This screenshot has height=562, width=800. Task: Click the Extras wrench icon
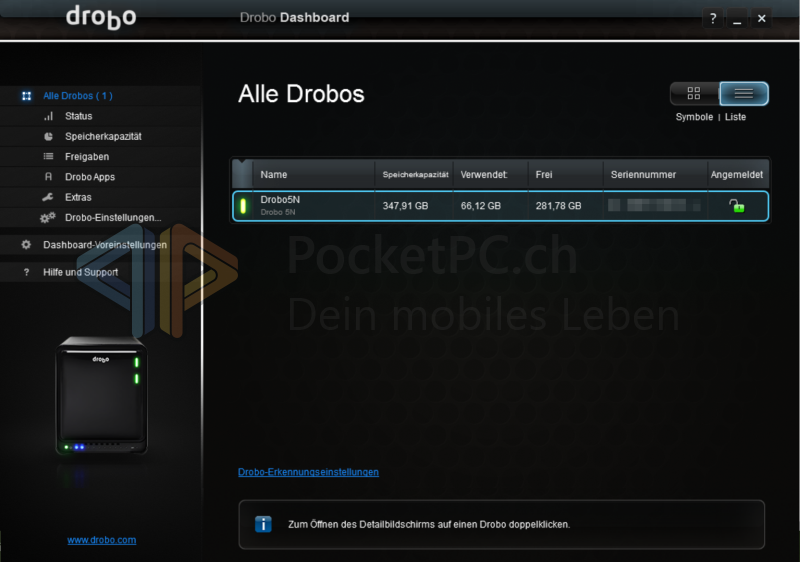click(48, 197)
